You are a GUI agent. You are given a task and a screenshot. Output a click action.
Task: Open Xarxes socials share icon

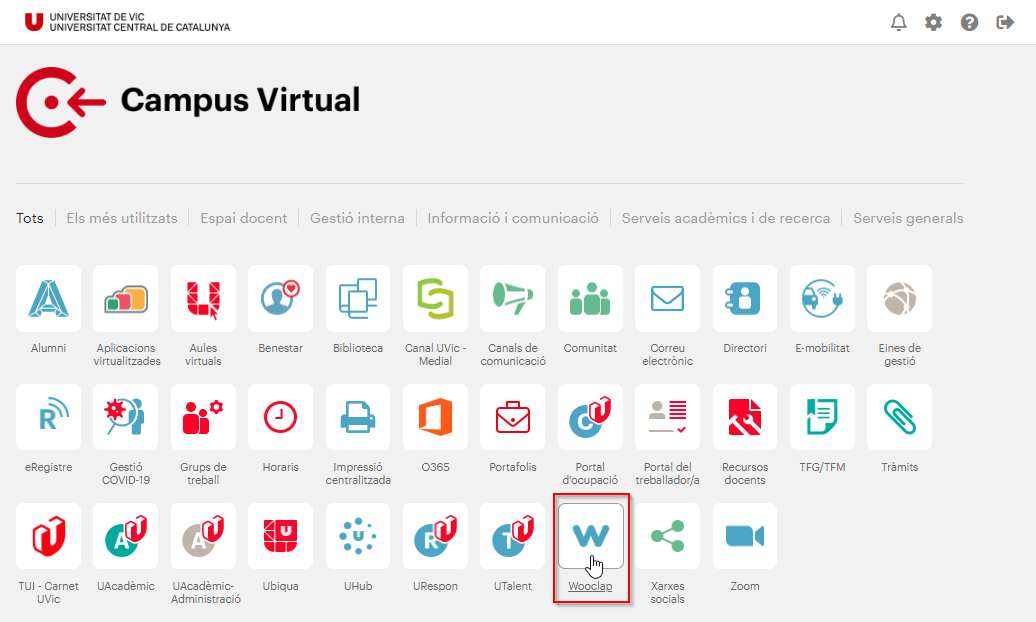coord(667,536)
